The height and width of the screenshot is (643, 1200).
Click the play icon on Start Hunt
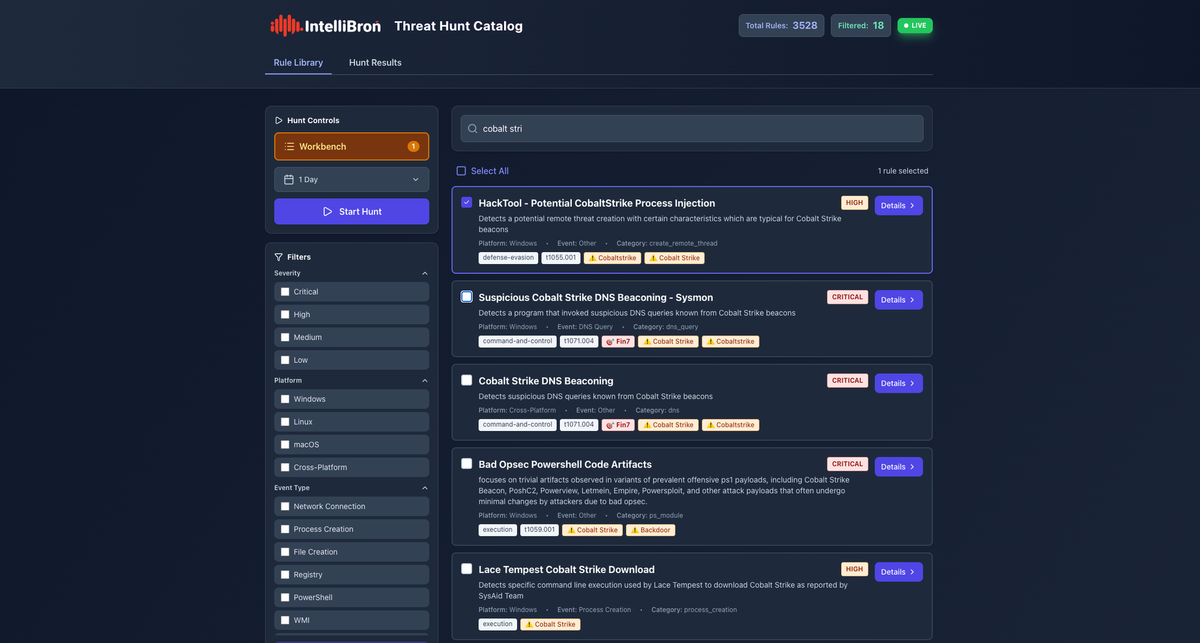(x=328, y=212)
